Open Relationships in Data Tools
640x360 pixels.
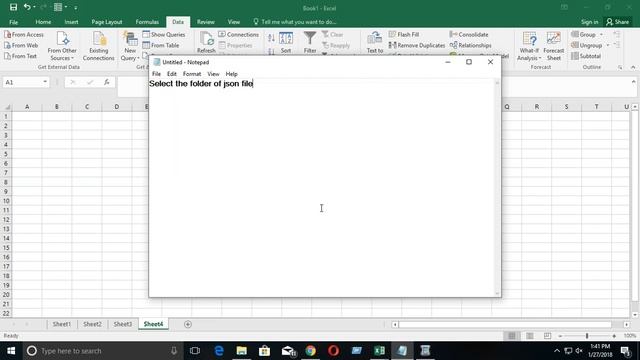coord(471,45)
